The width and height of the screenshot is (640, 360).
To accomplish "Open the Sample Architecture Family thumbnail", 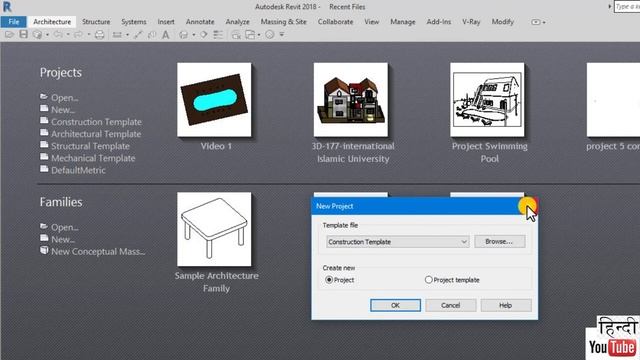I will pos(214,229).
